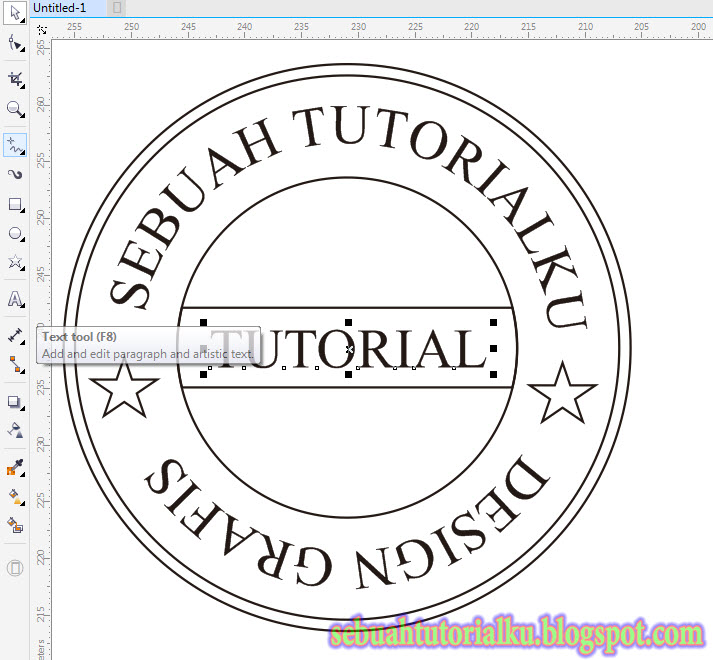The width and height of the screenshot is (713, 660).
Task: Select the Smart Fill tool
Action: [15, 525]
